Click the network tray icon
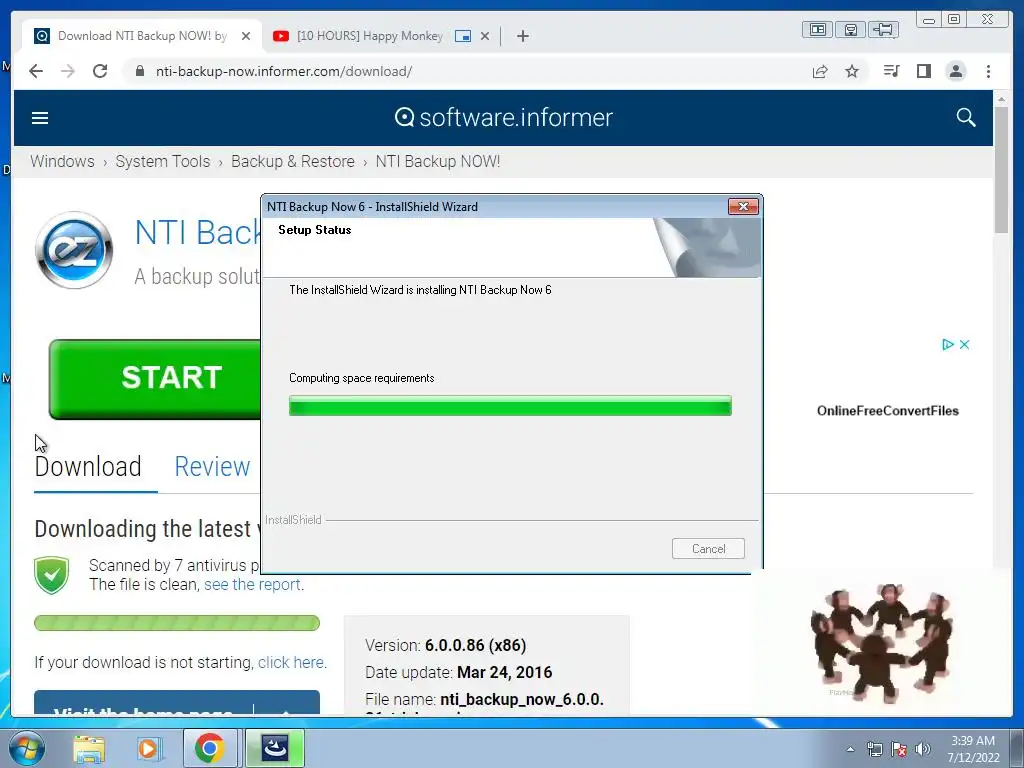Screen dimensions: 1024x768 (x=874, y=749)
